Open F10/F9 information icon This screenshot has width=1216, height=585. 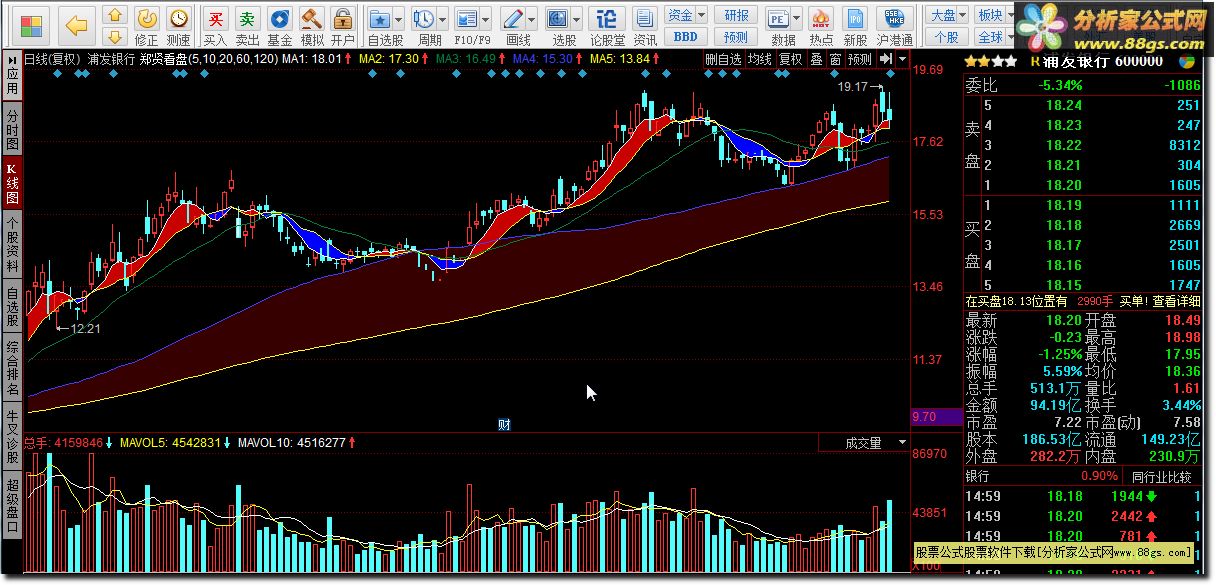coord(466,19)
